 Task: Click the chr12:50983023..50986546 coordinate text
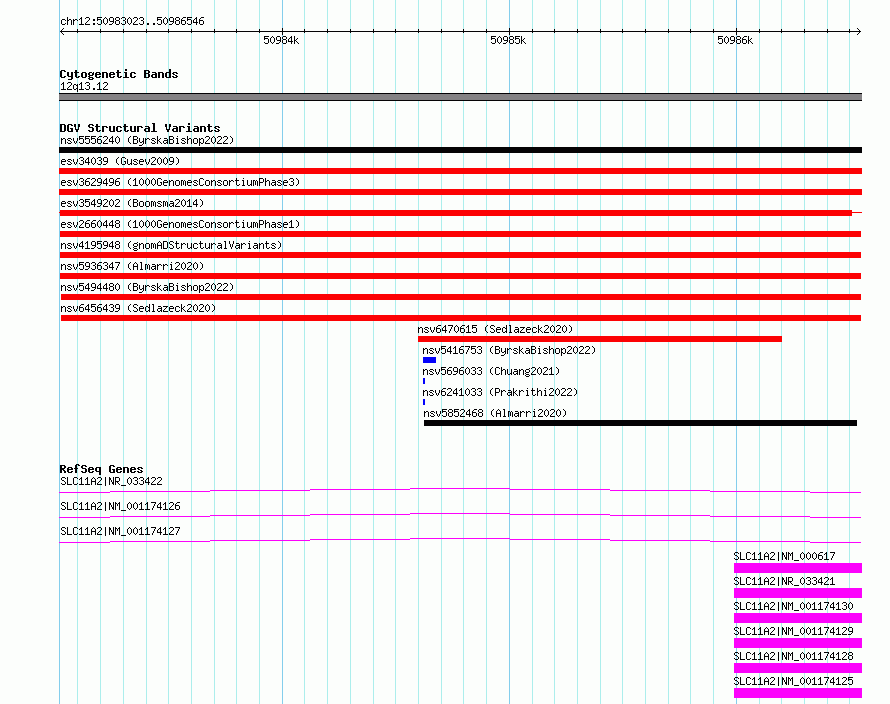(132, 21)
